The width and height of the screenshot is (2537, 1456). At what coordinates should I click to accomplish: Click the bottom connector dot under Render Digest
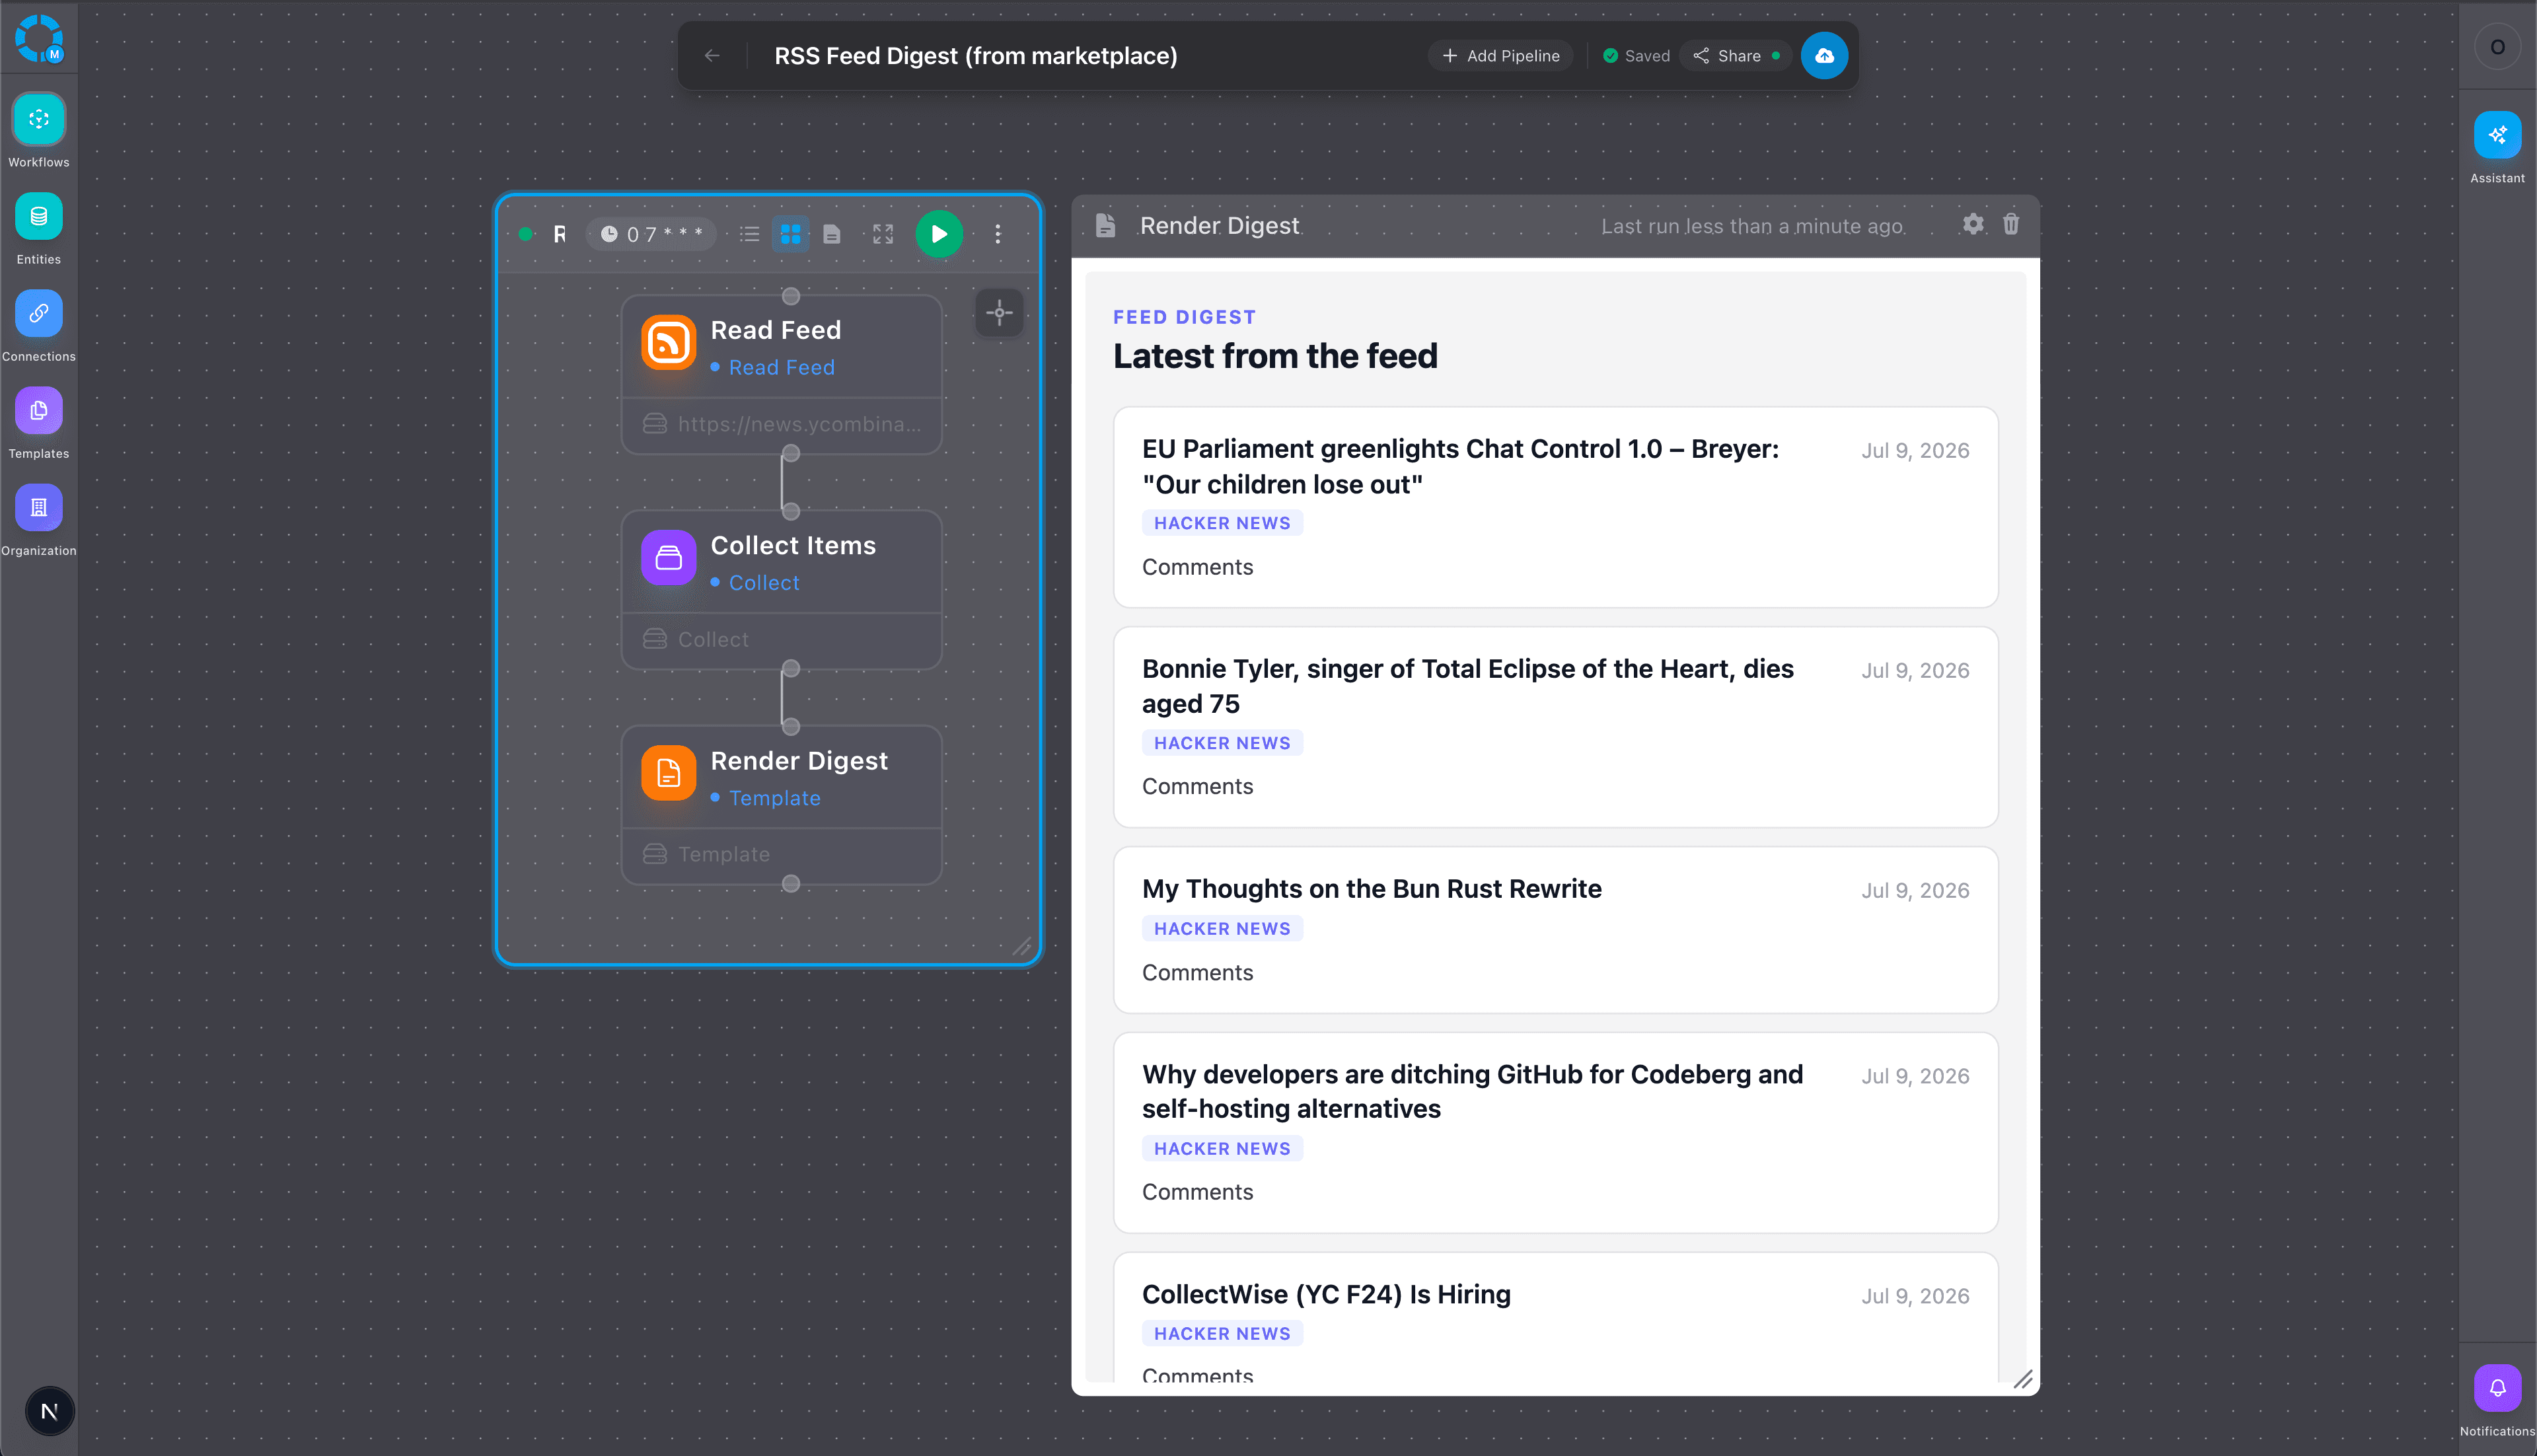coord(791,884)
